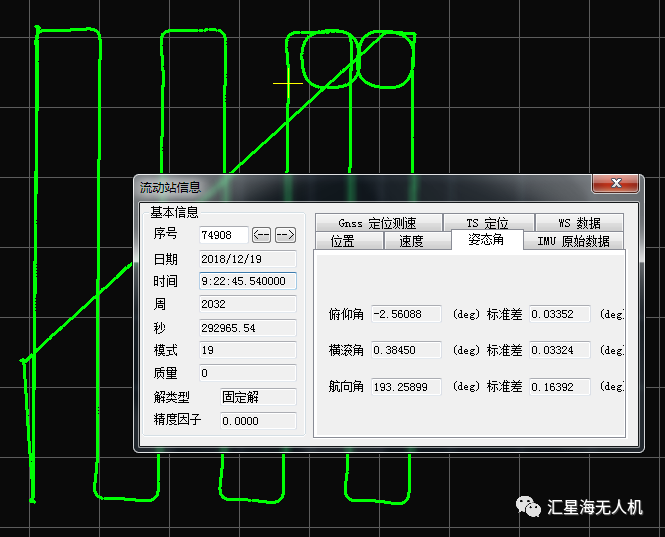Switch to the Gnss 定位测速 tab
This screenshot has height=537, width=665.
[x=377, y=223]
